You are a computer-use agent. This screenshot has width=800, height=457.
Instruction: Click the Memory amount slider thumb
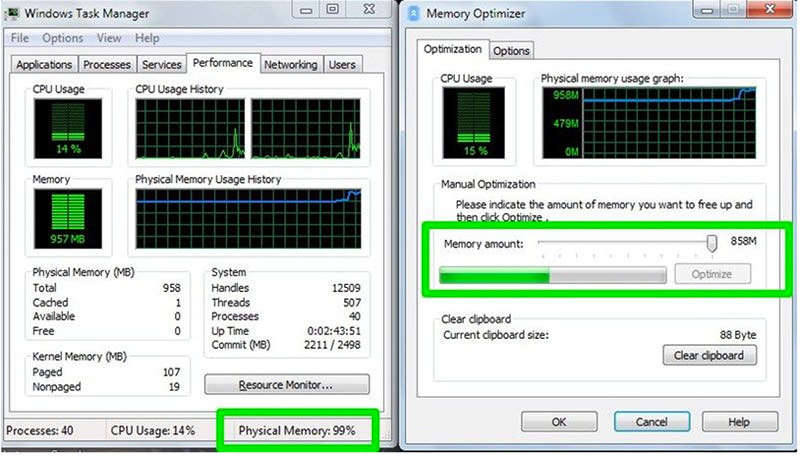(x=712, y=243)
